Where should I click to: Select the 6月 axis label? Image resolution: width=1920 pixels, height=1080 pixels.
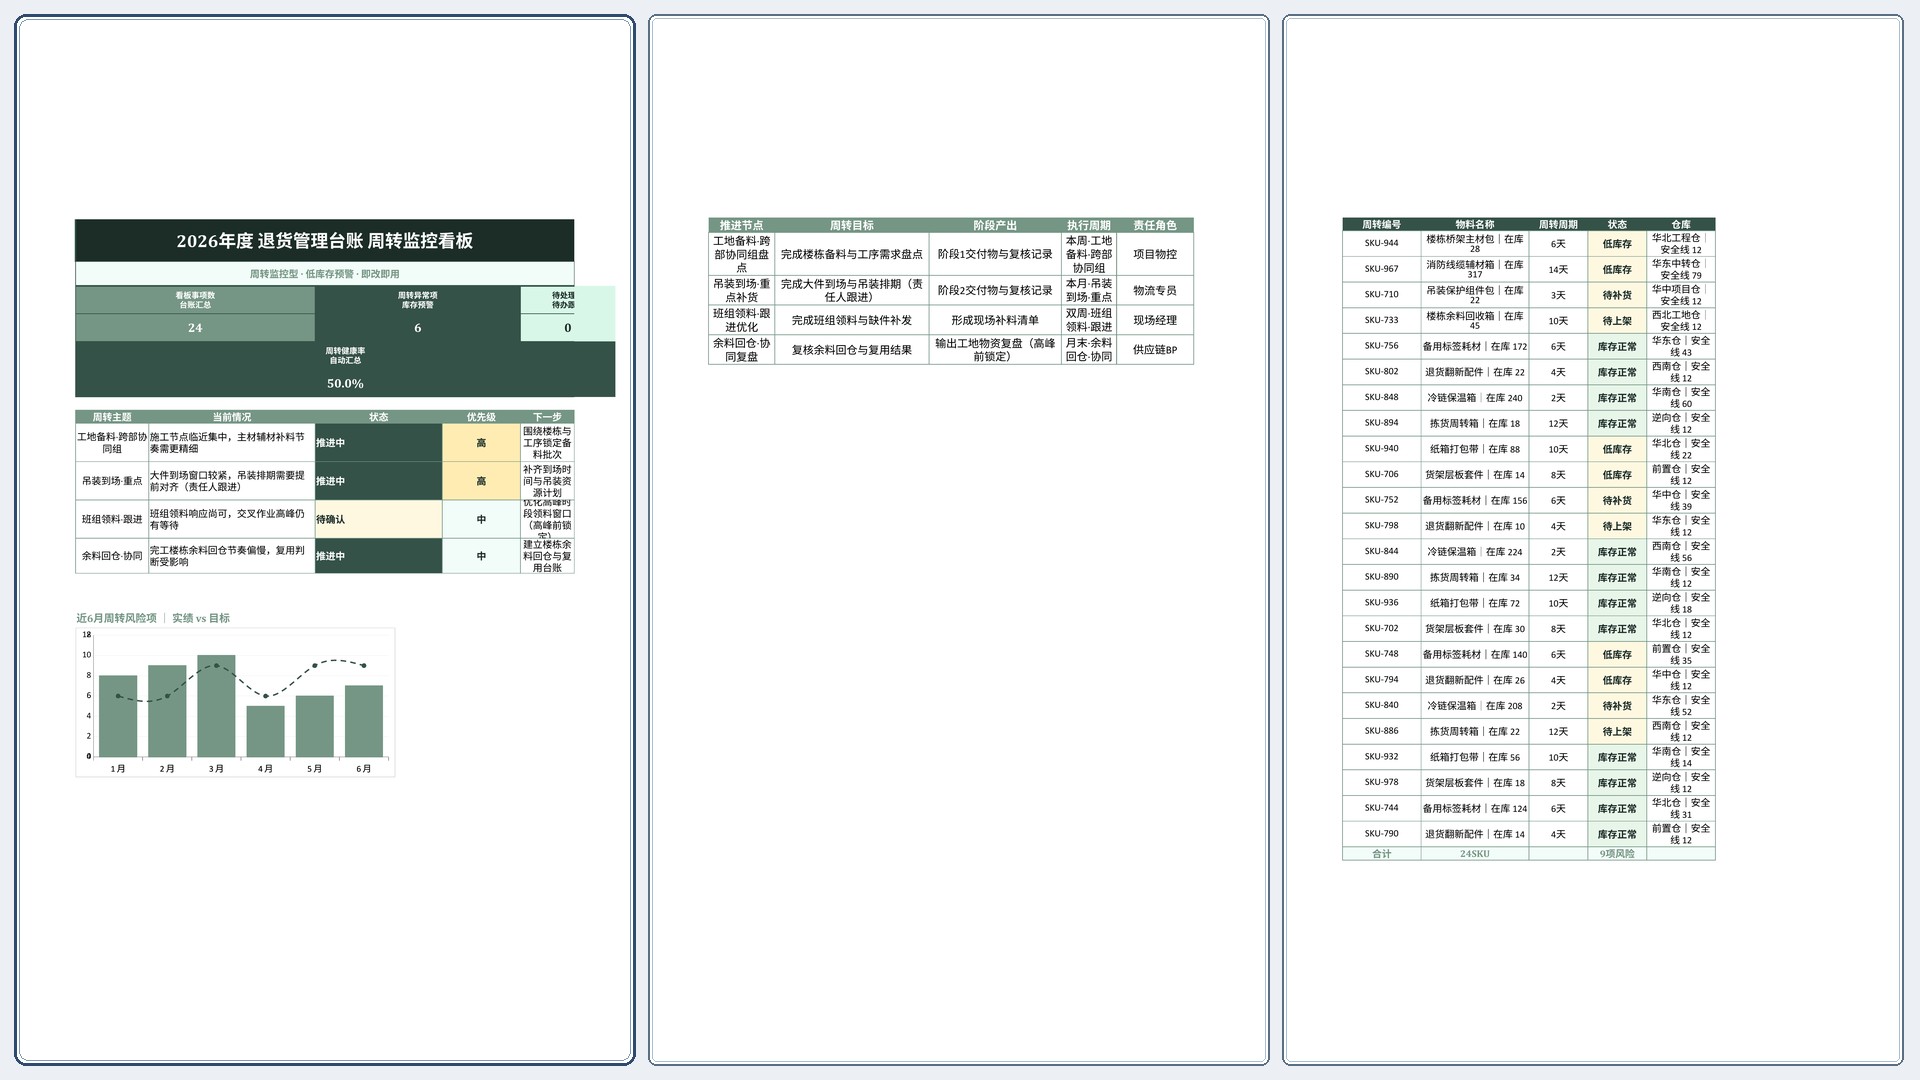click(364, 769)
